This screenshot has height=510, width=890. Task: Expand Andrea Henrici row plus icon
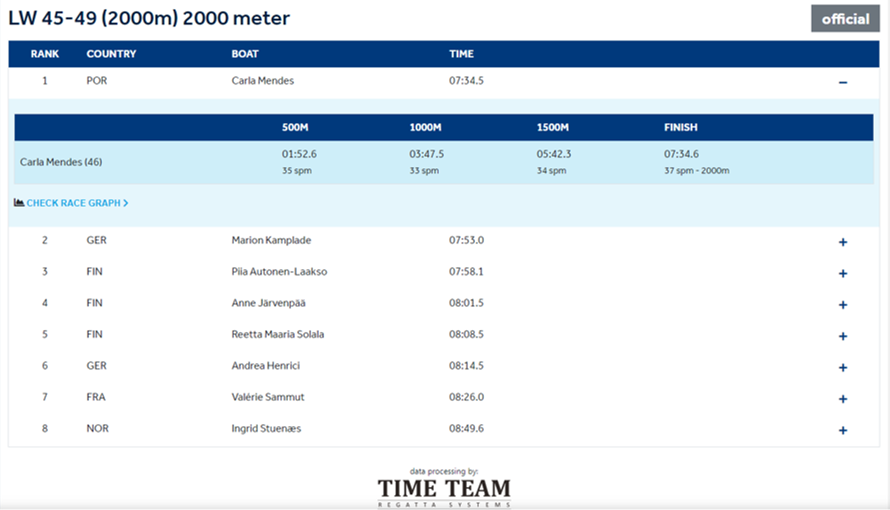(842, 367)
